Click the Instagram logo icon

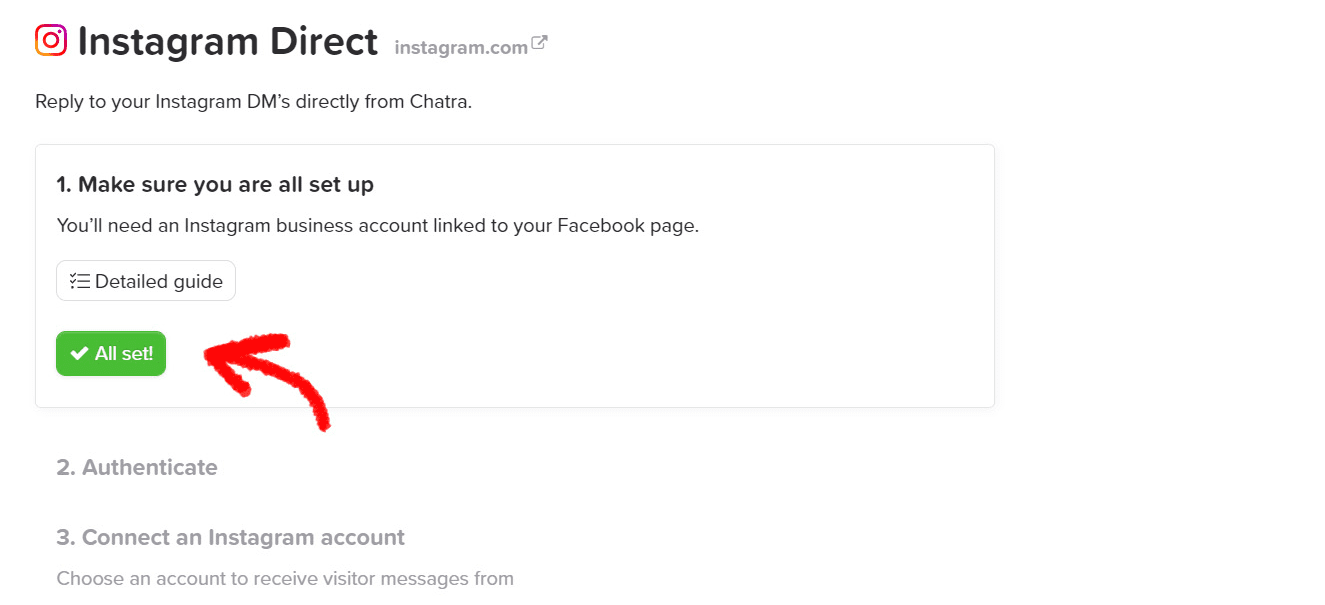[51, 40]
